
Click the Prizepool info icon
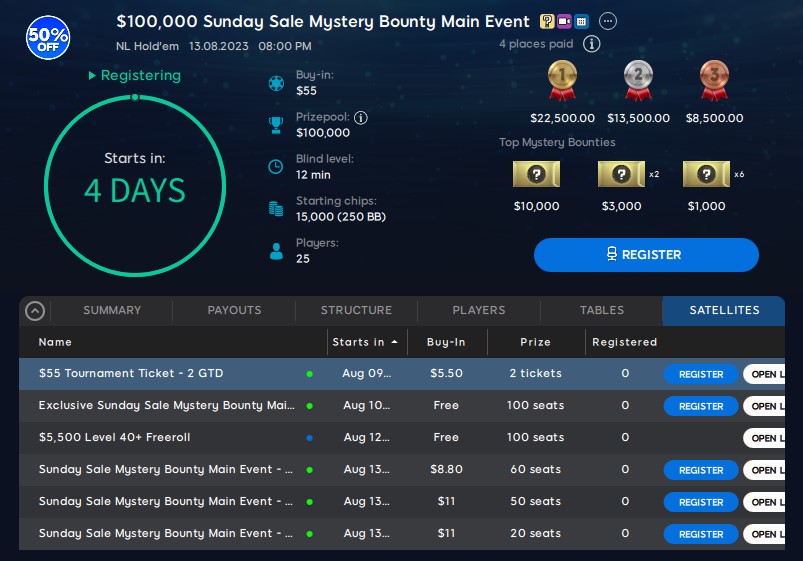tap(361, 117)
